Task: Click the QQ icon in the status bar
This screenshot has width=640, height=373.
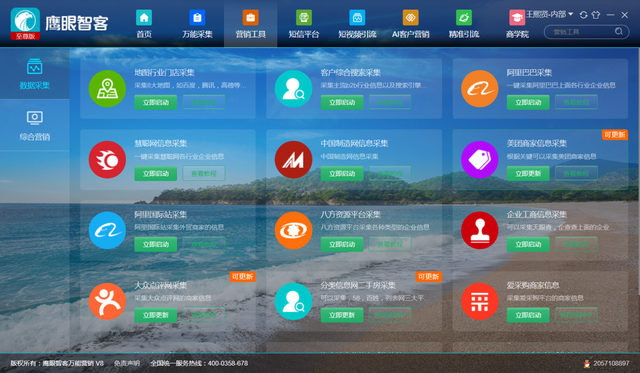Action: [x=587, y=363]
